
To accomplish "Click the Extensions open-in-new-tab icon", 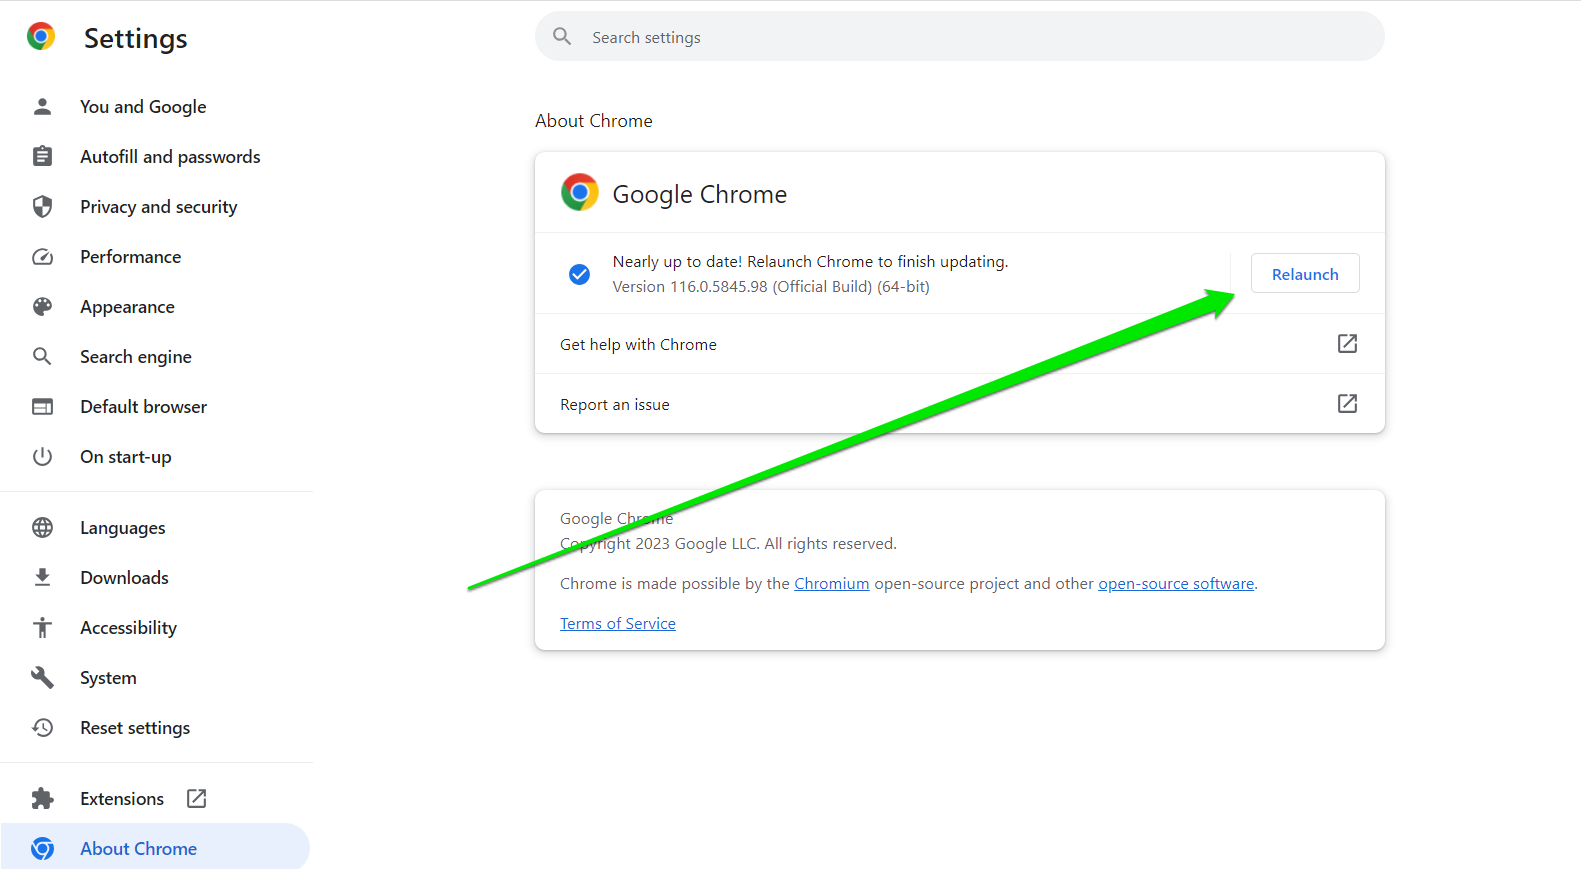I will tap(197, 798).
